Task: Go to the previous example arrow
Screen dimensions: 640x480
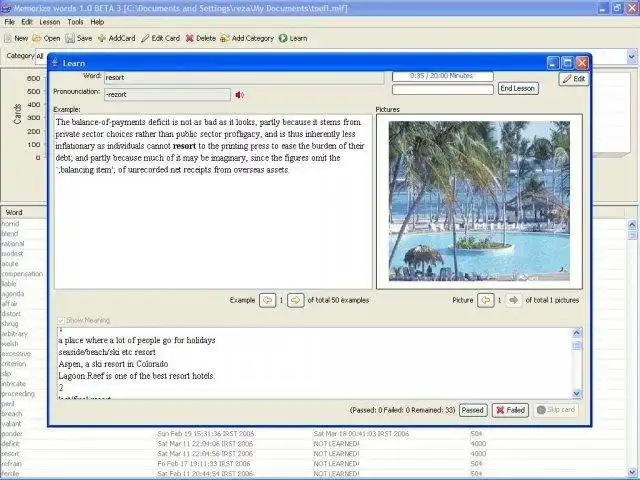Action: [x=268, y=300]
